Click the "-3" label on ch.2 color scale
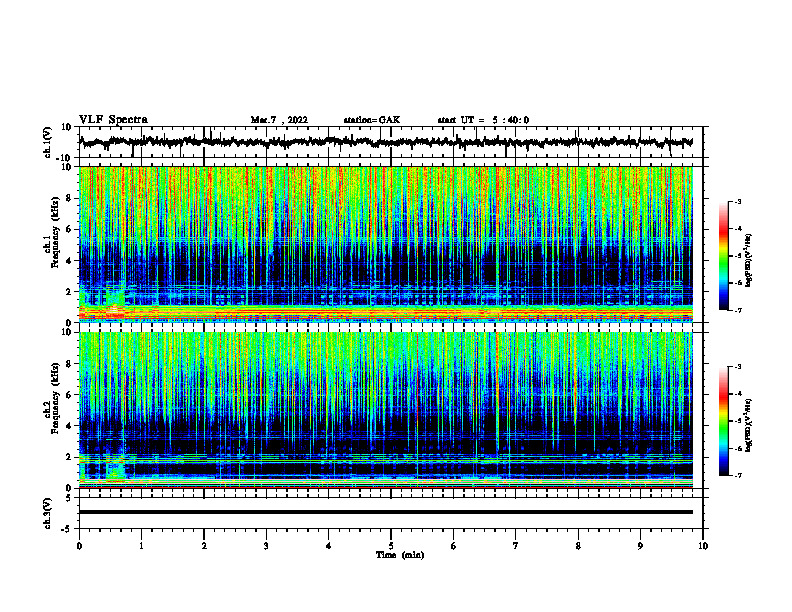Screen dimensions: 792x612 click(738, 367)
